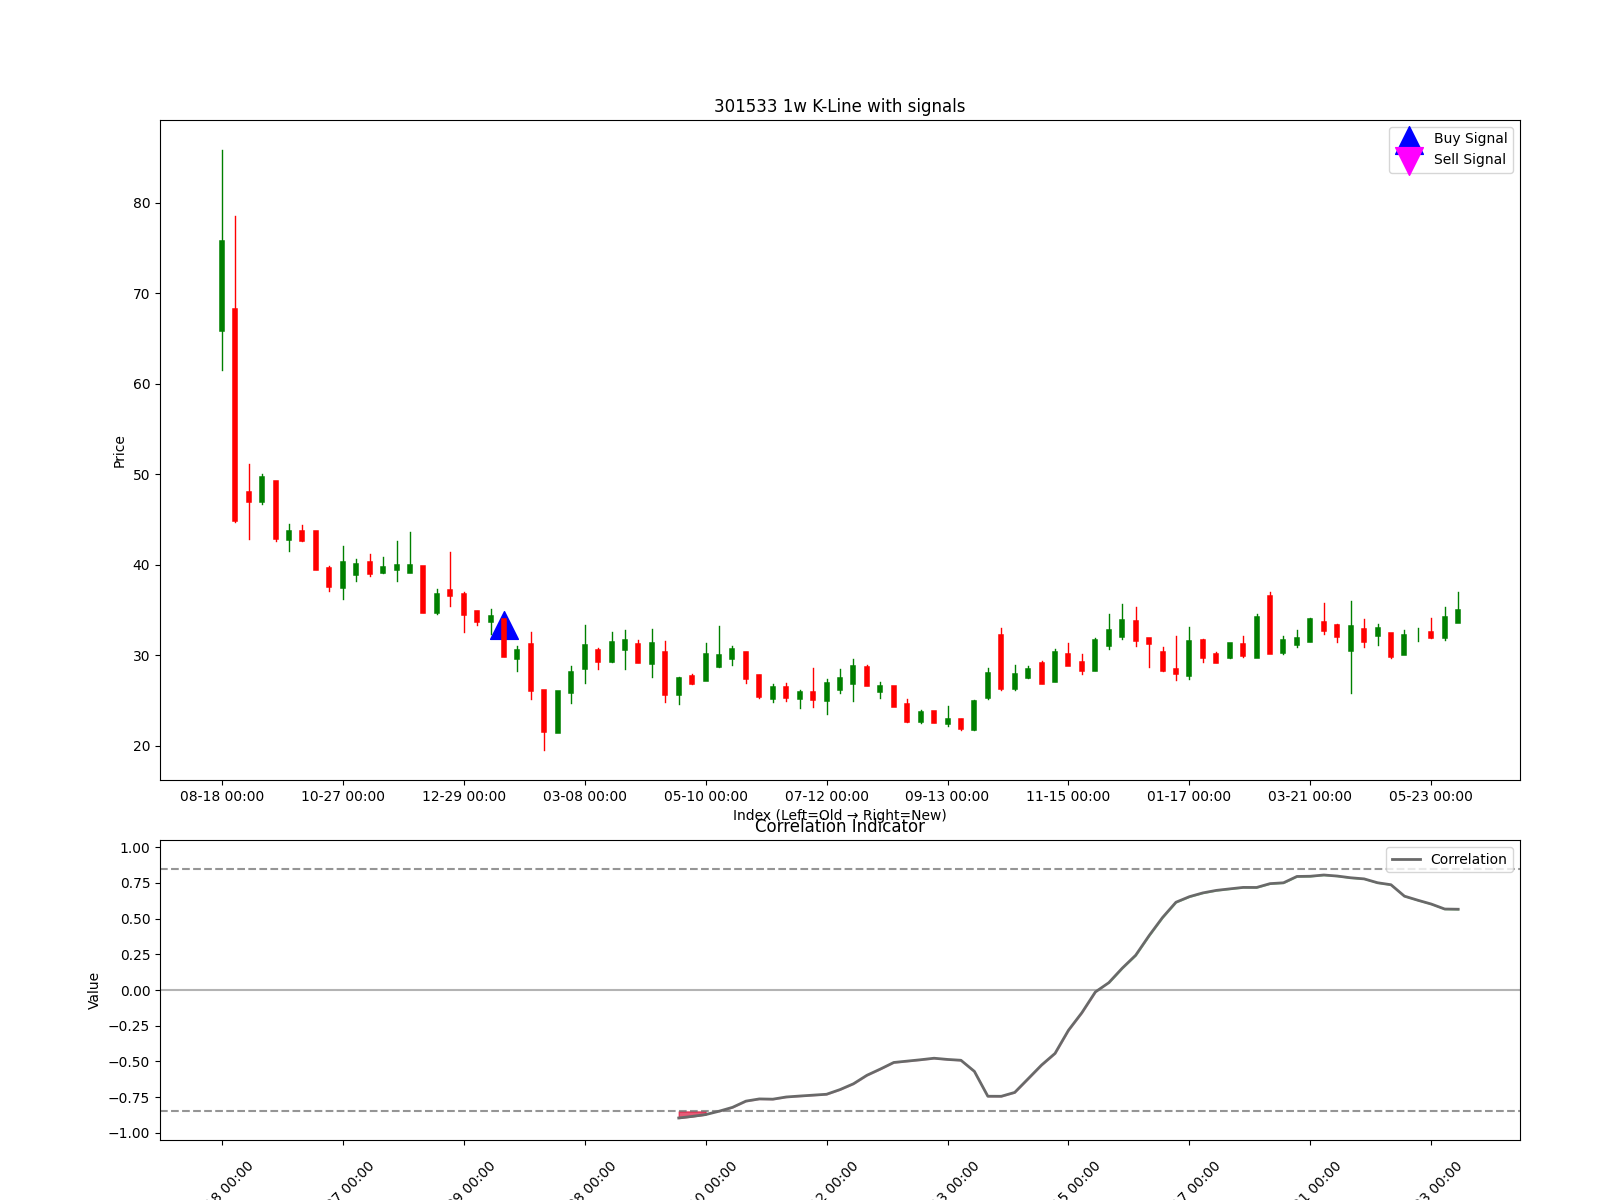The image size is (1600, 1200).
Task: Click the price axis tick '60'
Action: (142, 384)
